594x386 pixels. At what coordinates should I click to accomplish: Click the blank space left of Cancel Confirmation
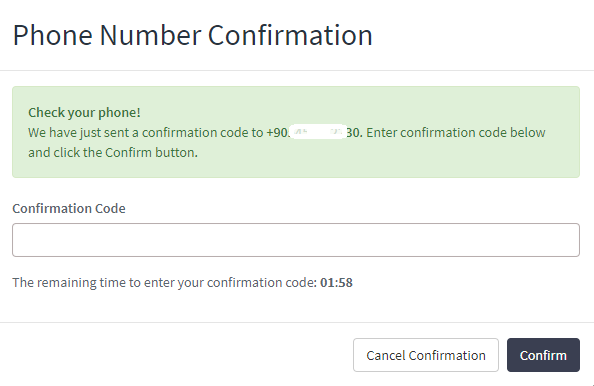[x=176, y=355]
